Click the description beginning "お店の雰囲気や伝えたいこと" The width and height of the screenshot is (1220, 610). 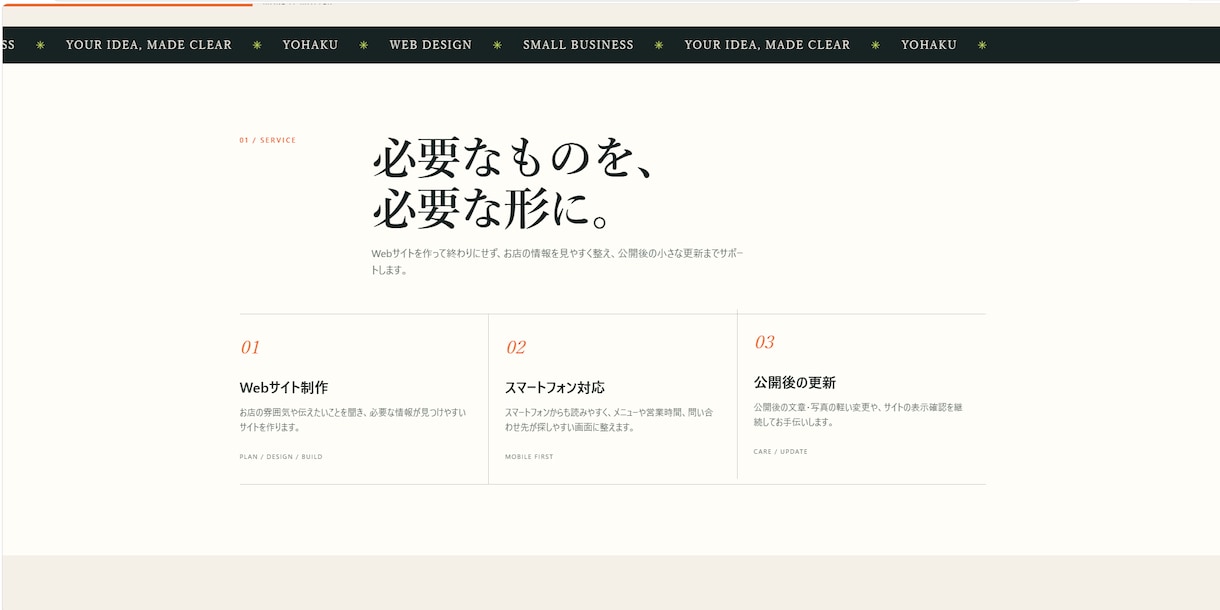353,419
